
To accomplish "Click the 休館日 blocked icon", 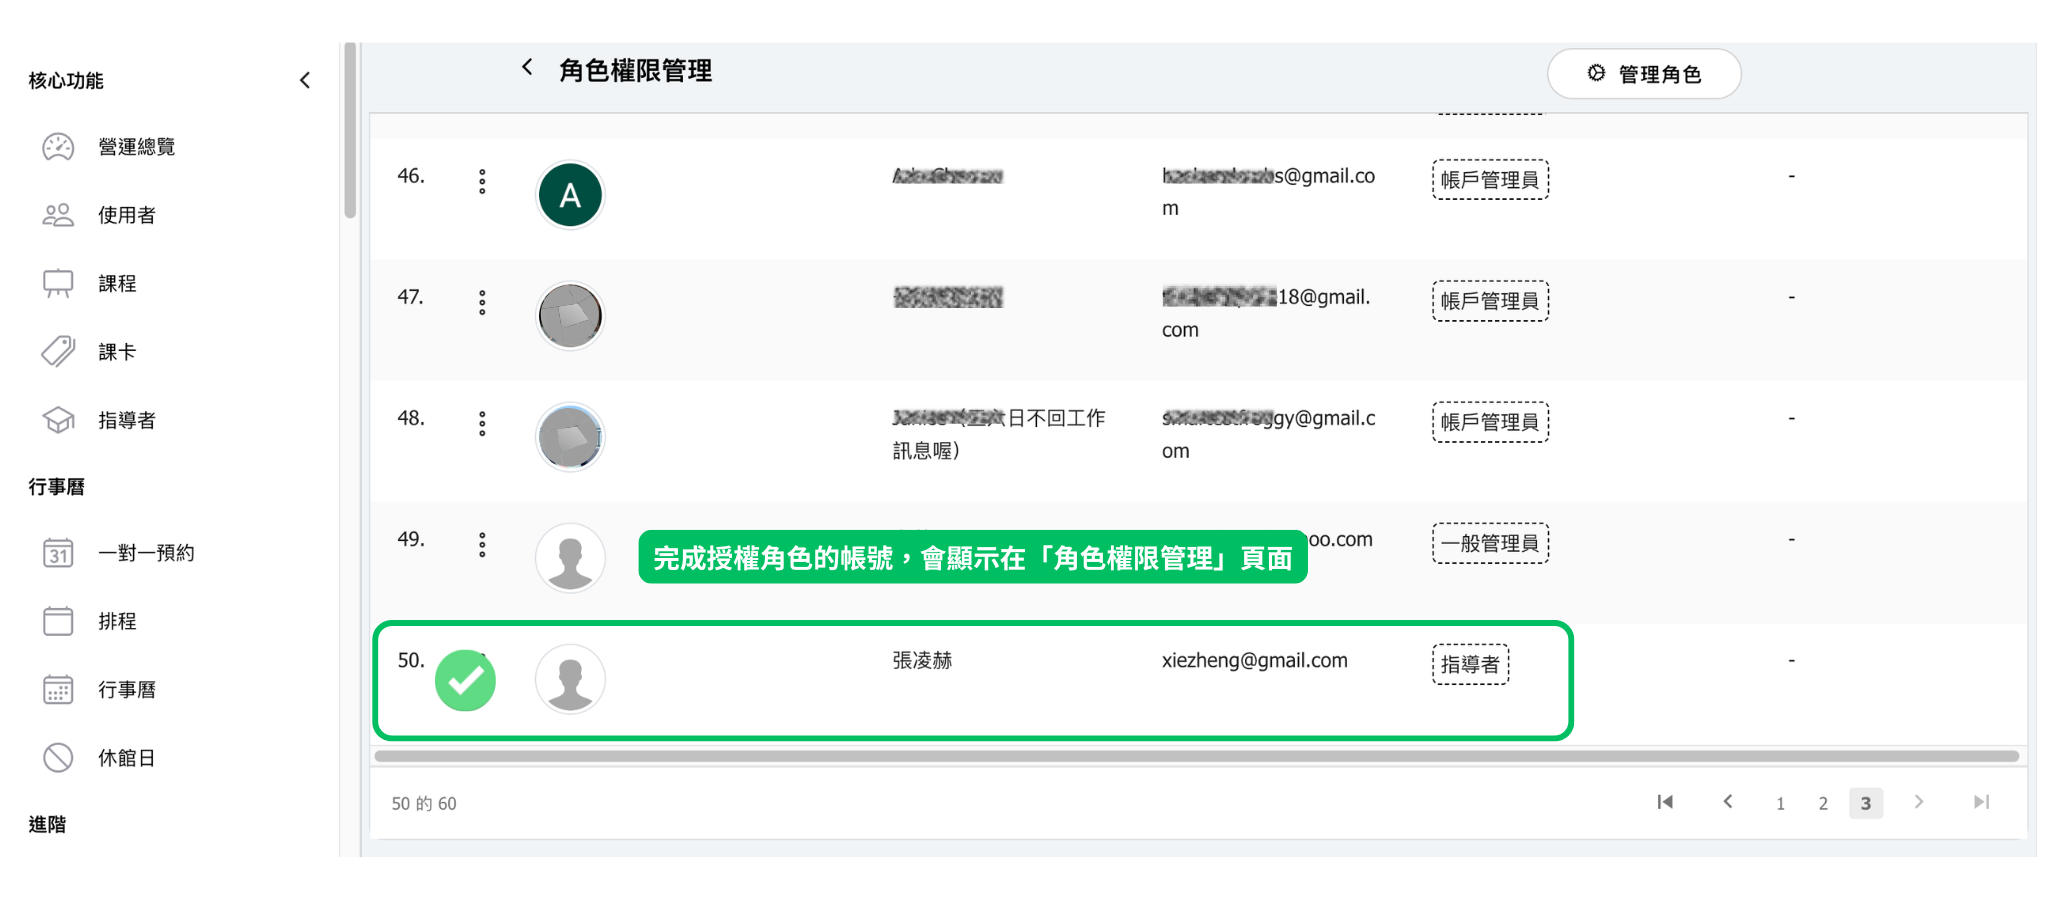I will coord(58,758).
